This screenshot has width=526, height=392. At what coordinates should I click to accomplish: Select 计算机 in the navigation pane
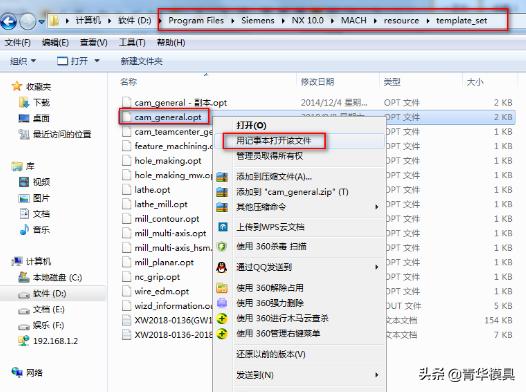tap(31, 261)
